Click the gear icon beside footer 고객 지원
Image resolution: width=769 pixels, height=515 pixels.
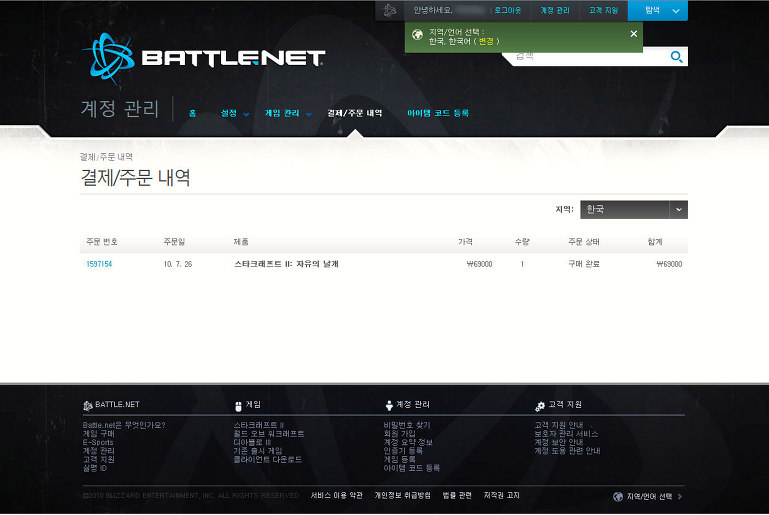pos(540,406)
